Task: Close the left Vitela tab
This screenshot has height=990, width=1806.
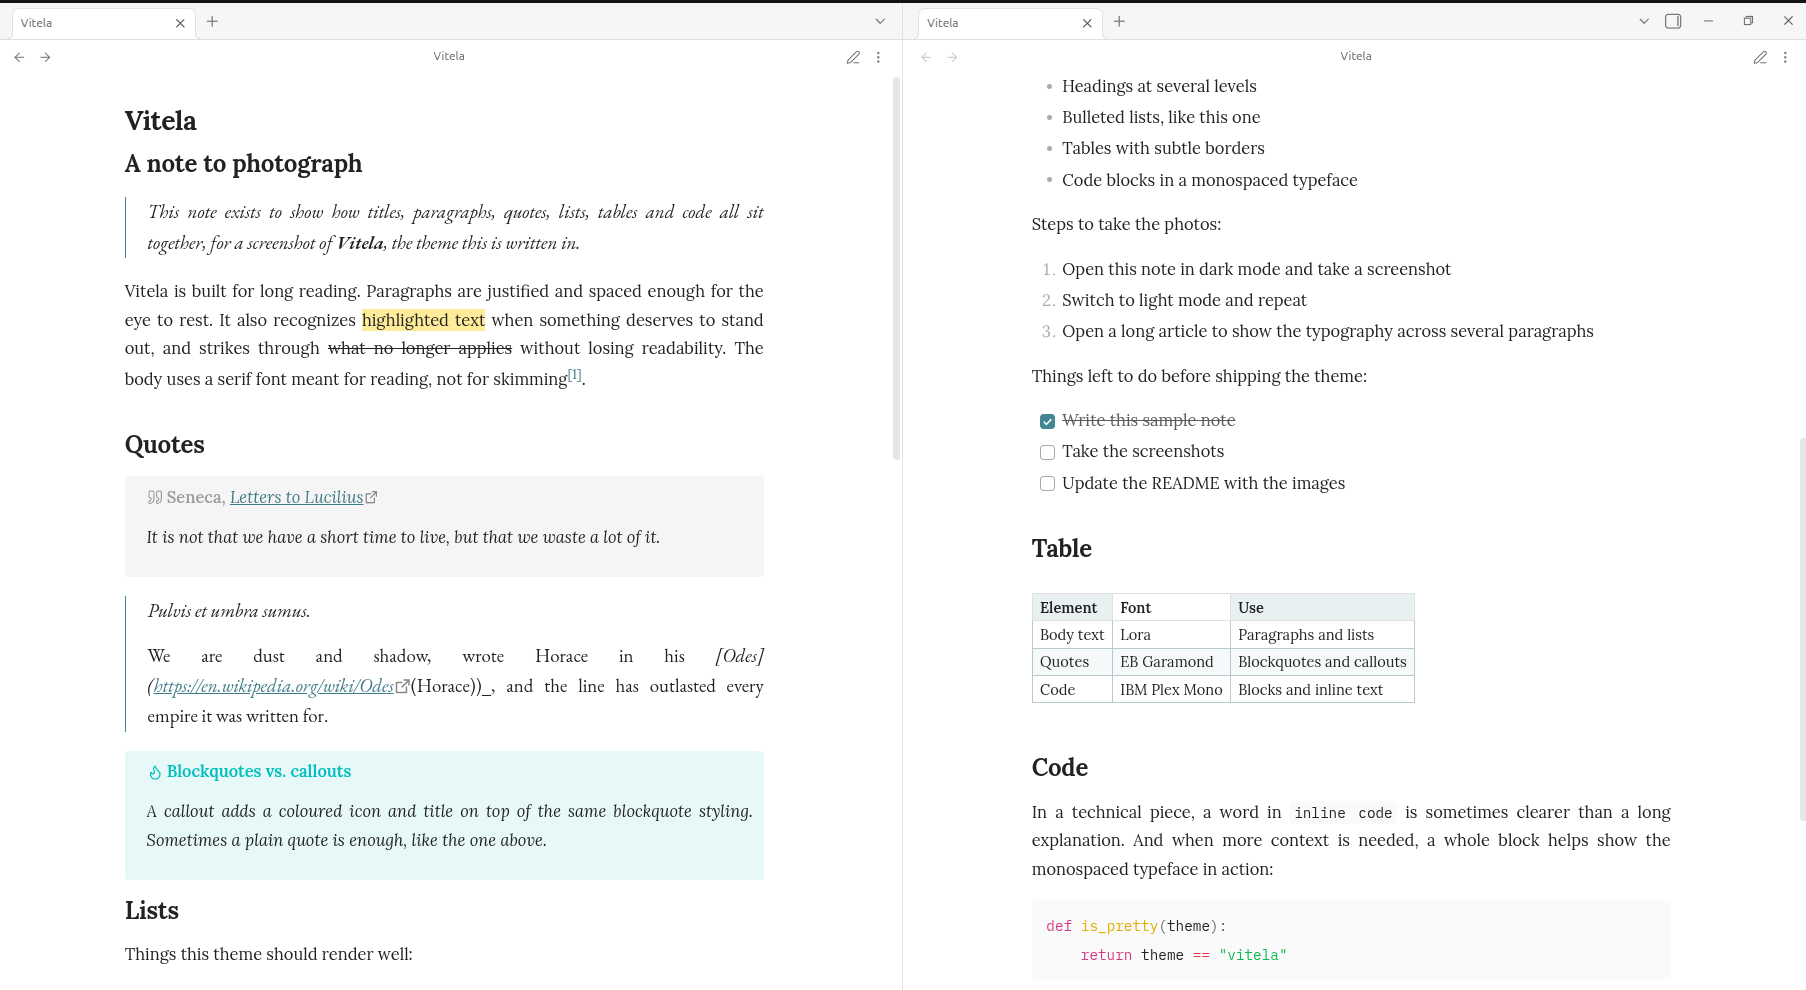Action: pyautogui.click(x=180, y=23)
